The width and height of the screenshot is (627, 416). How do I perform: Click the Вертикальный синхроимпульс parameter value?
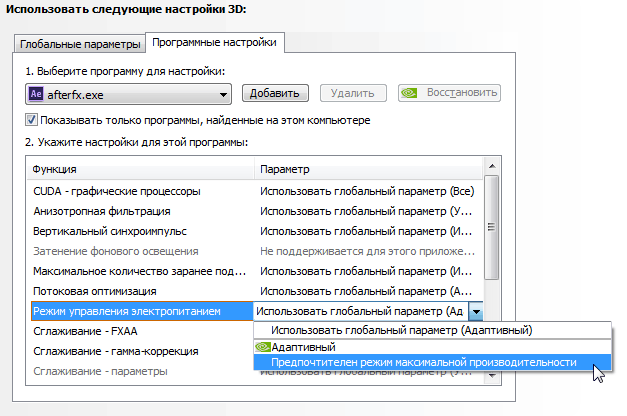point(366,231)
